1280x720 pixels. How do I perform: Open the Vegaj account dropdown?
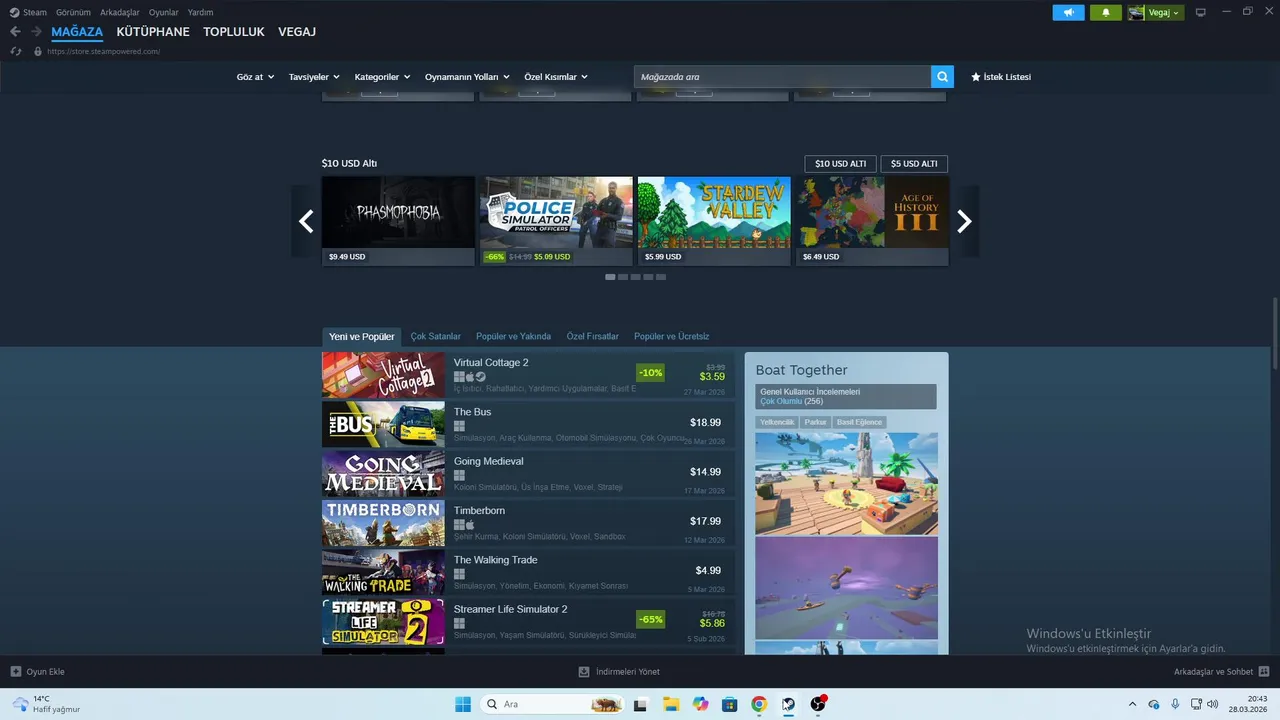point(1156,13)
